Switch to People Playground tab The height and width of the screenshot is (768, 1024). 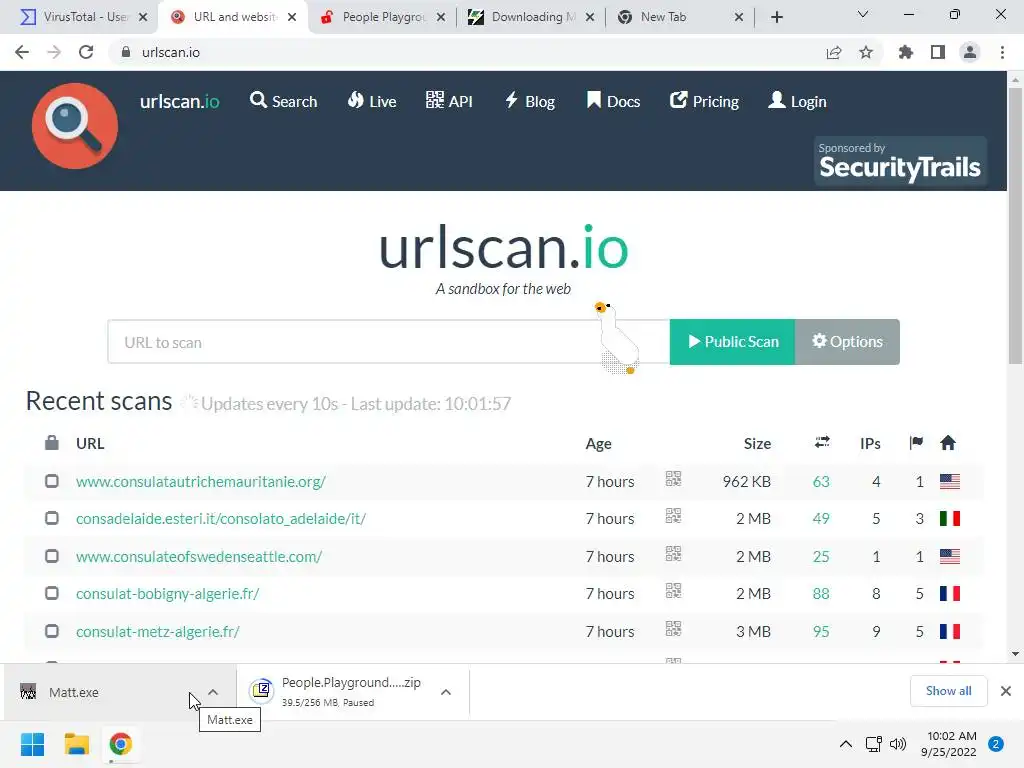pos(384,17)
